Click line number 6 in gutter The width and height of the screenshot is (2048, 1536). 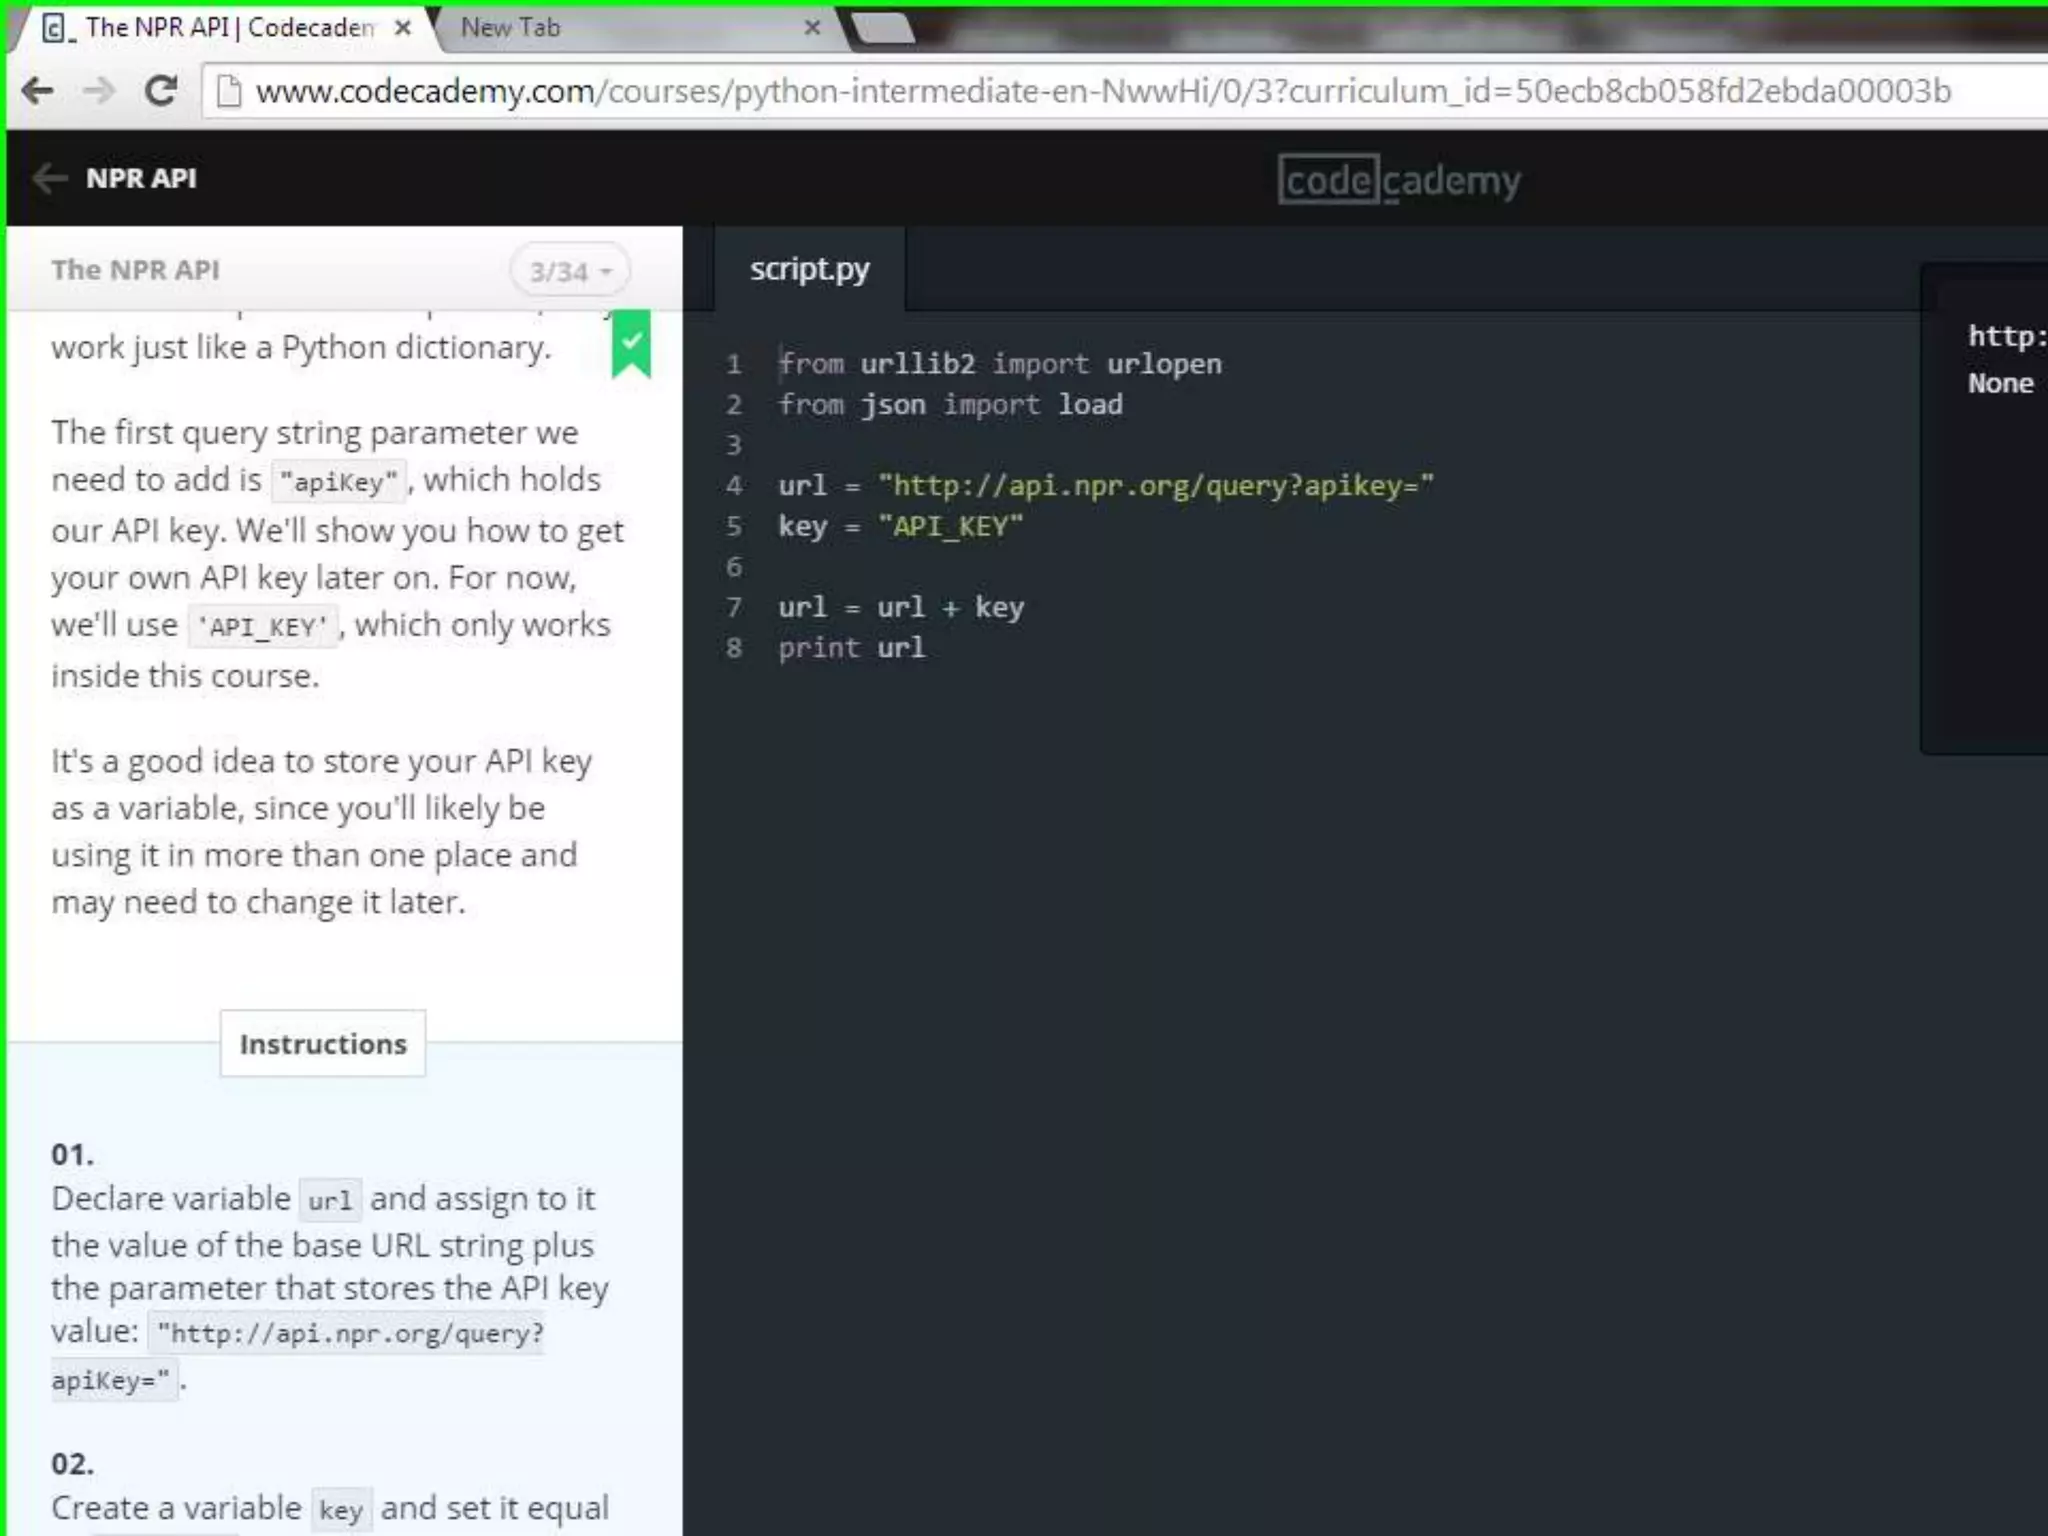(734, 567)
